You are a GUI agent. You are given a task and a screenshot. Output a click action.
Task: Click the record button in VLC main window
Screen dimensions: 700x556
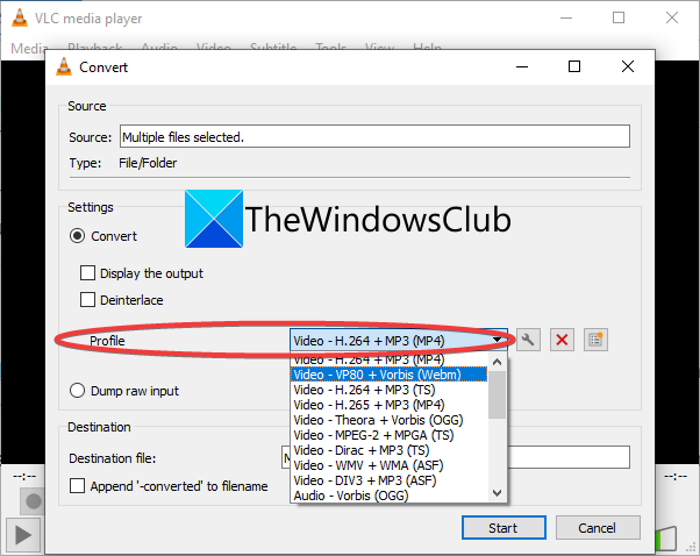(x=33, y=501)
